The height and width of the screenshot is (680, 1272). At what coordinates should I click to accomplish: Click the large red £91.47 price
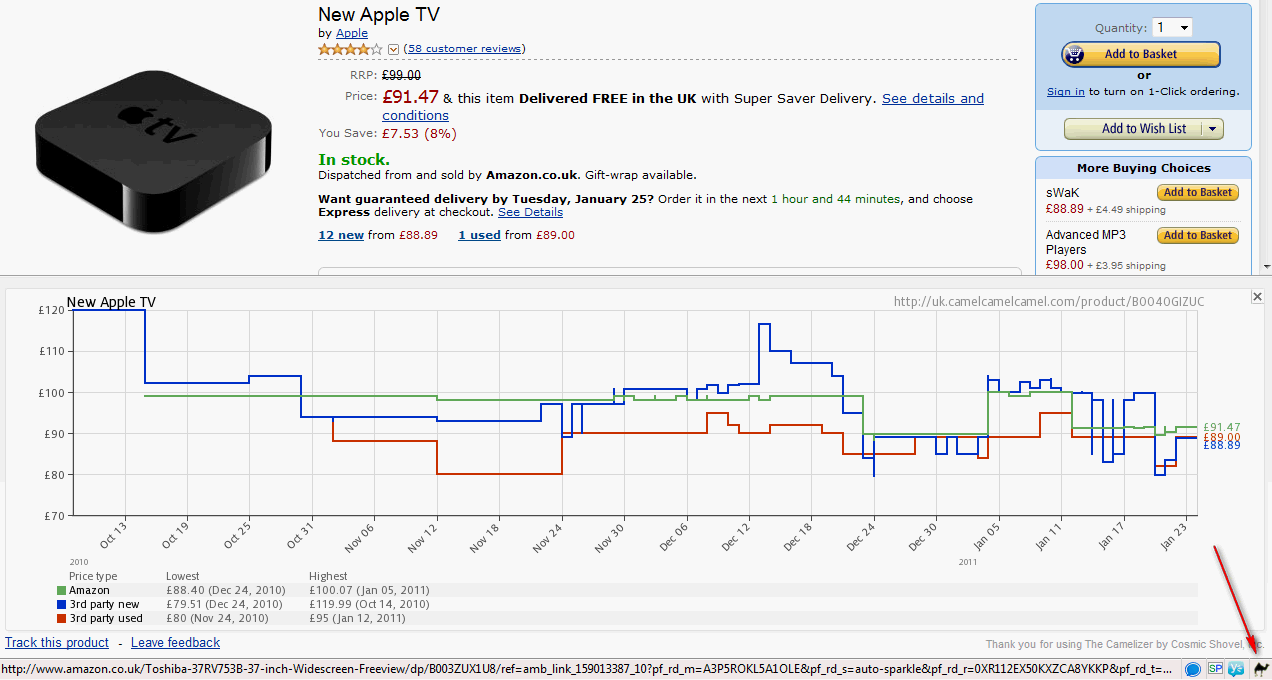click(x=410, y=97)
